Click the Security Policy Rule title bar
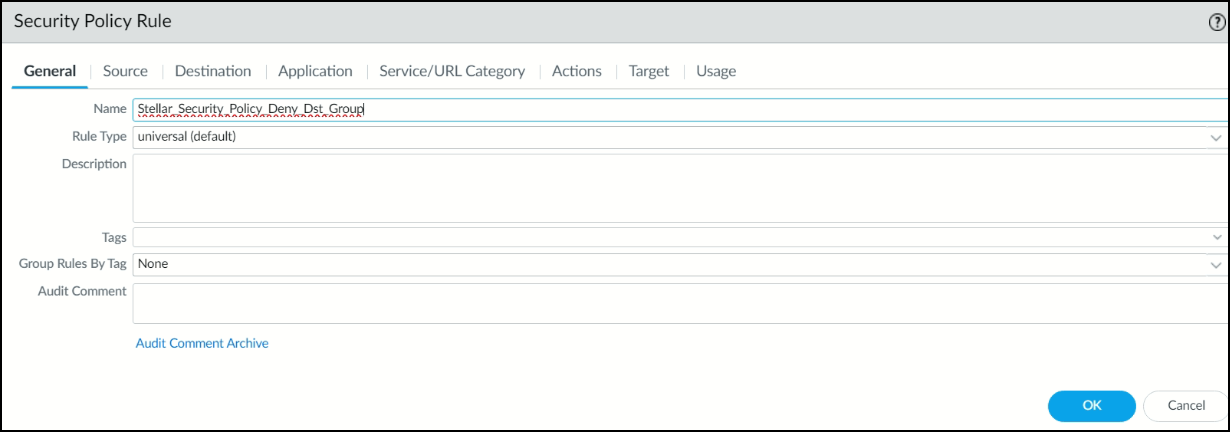 [x=500, y=22]
